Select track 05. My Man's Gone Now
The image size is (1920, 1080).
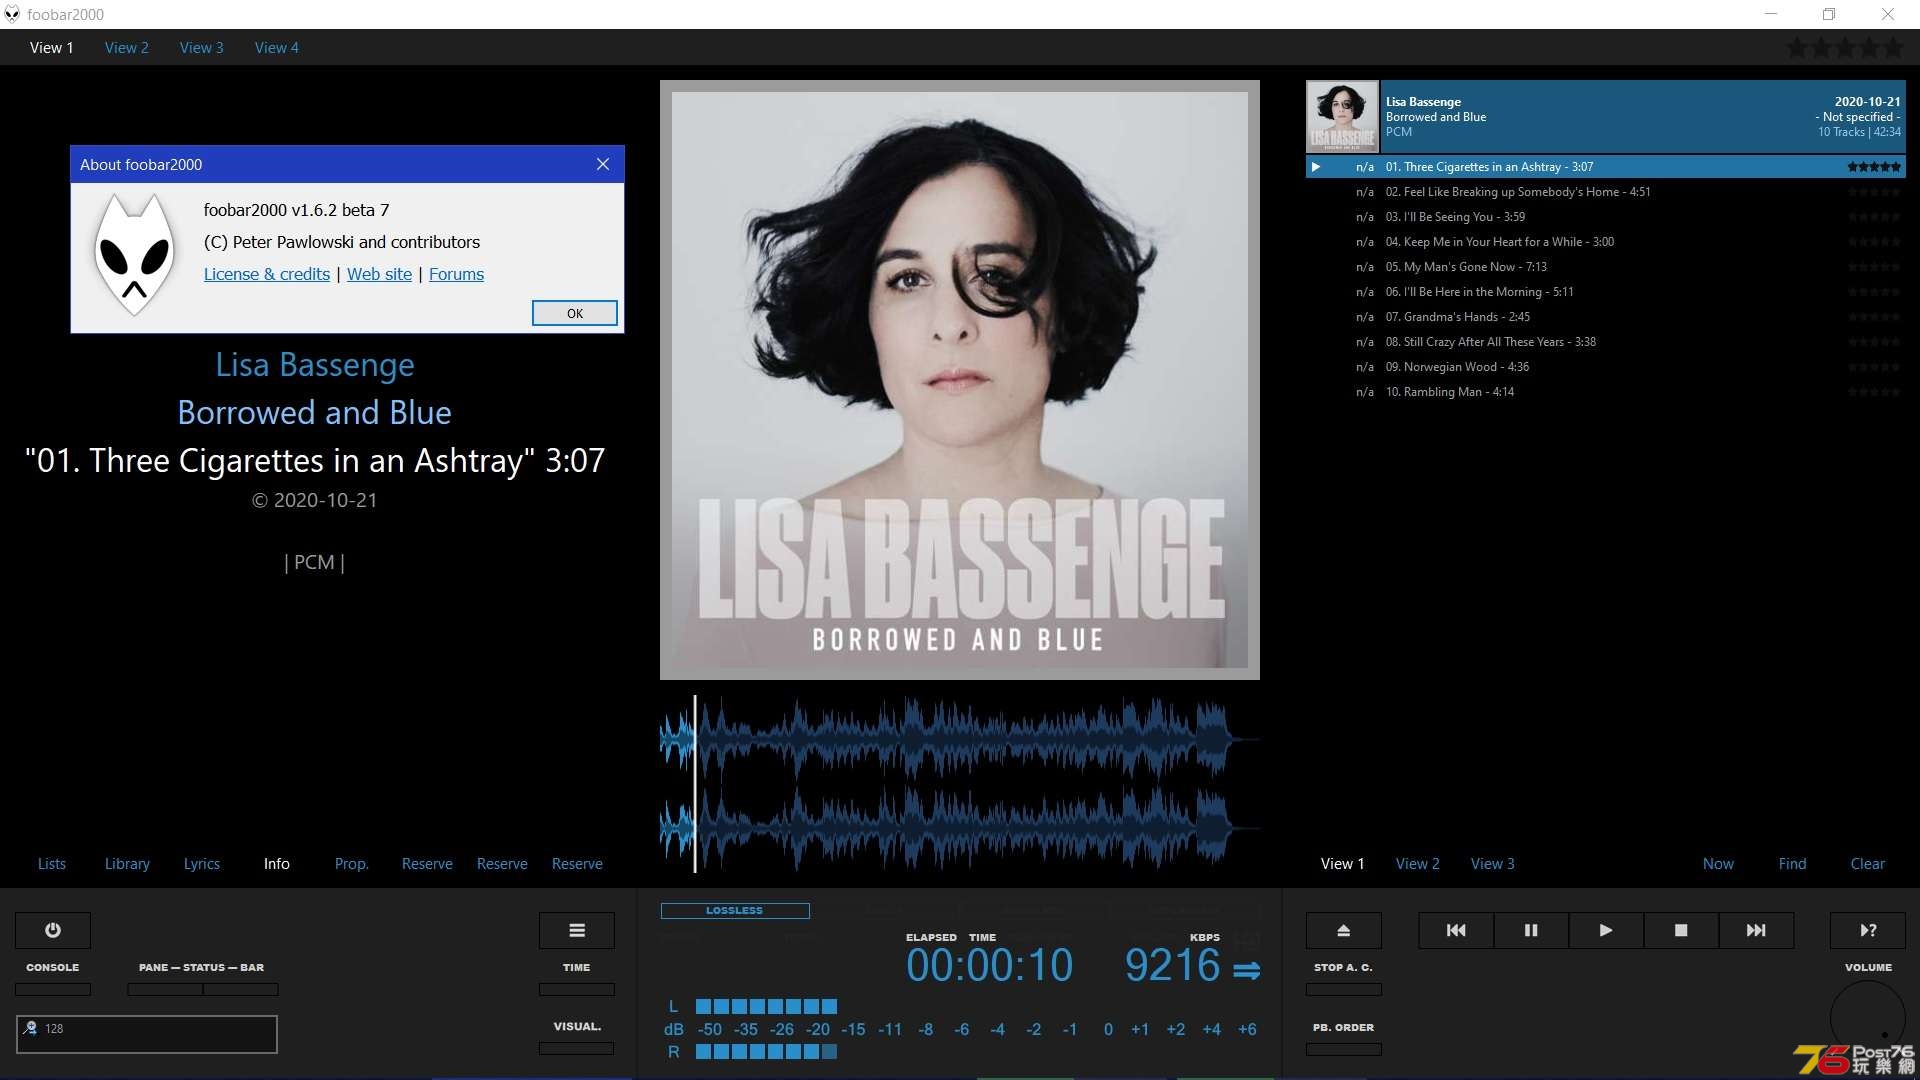[1606, 267]
